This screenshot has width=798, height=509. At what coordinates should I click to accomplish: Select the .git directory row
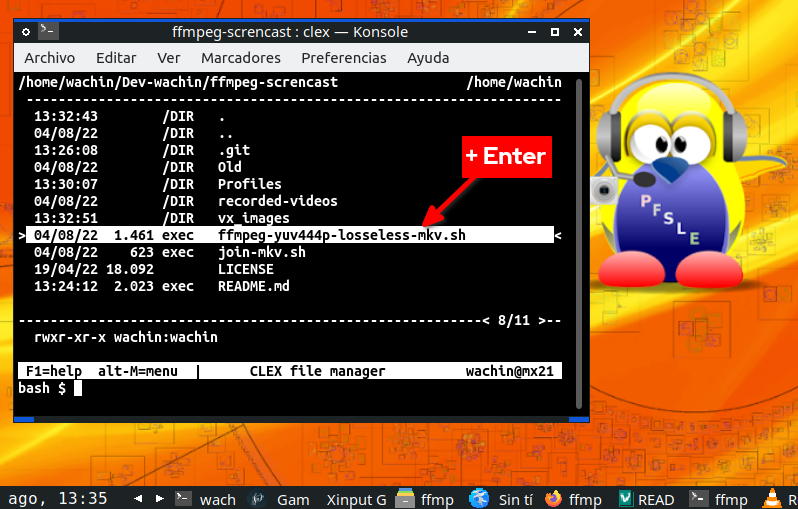point(290,150)
